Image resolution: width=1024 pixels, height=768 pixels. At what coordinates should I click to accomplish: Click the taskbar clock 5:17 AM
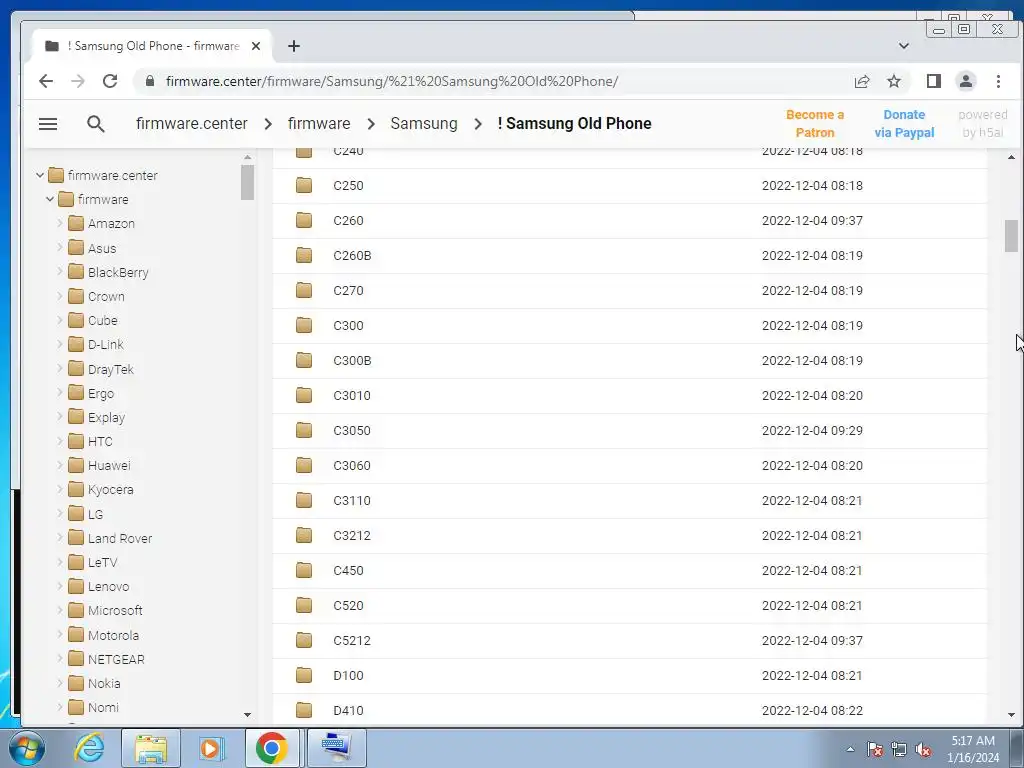[x=972, y=741]
